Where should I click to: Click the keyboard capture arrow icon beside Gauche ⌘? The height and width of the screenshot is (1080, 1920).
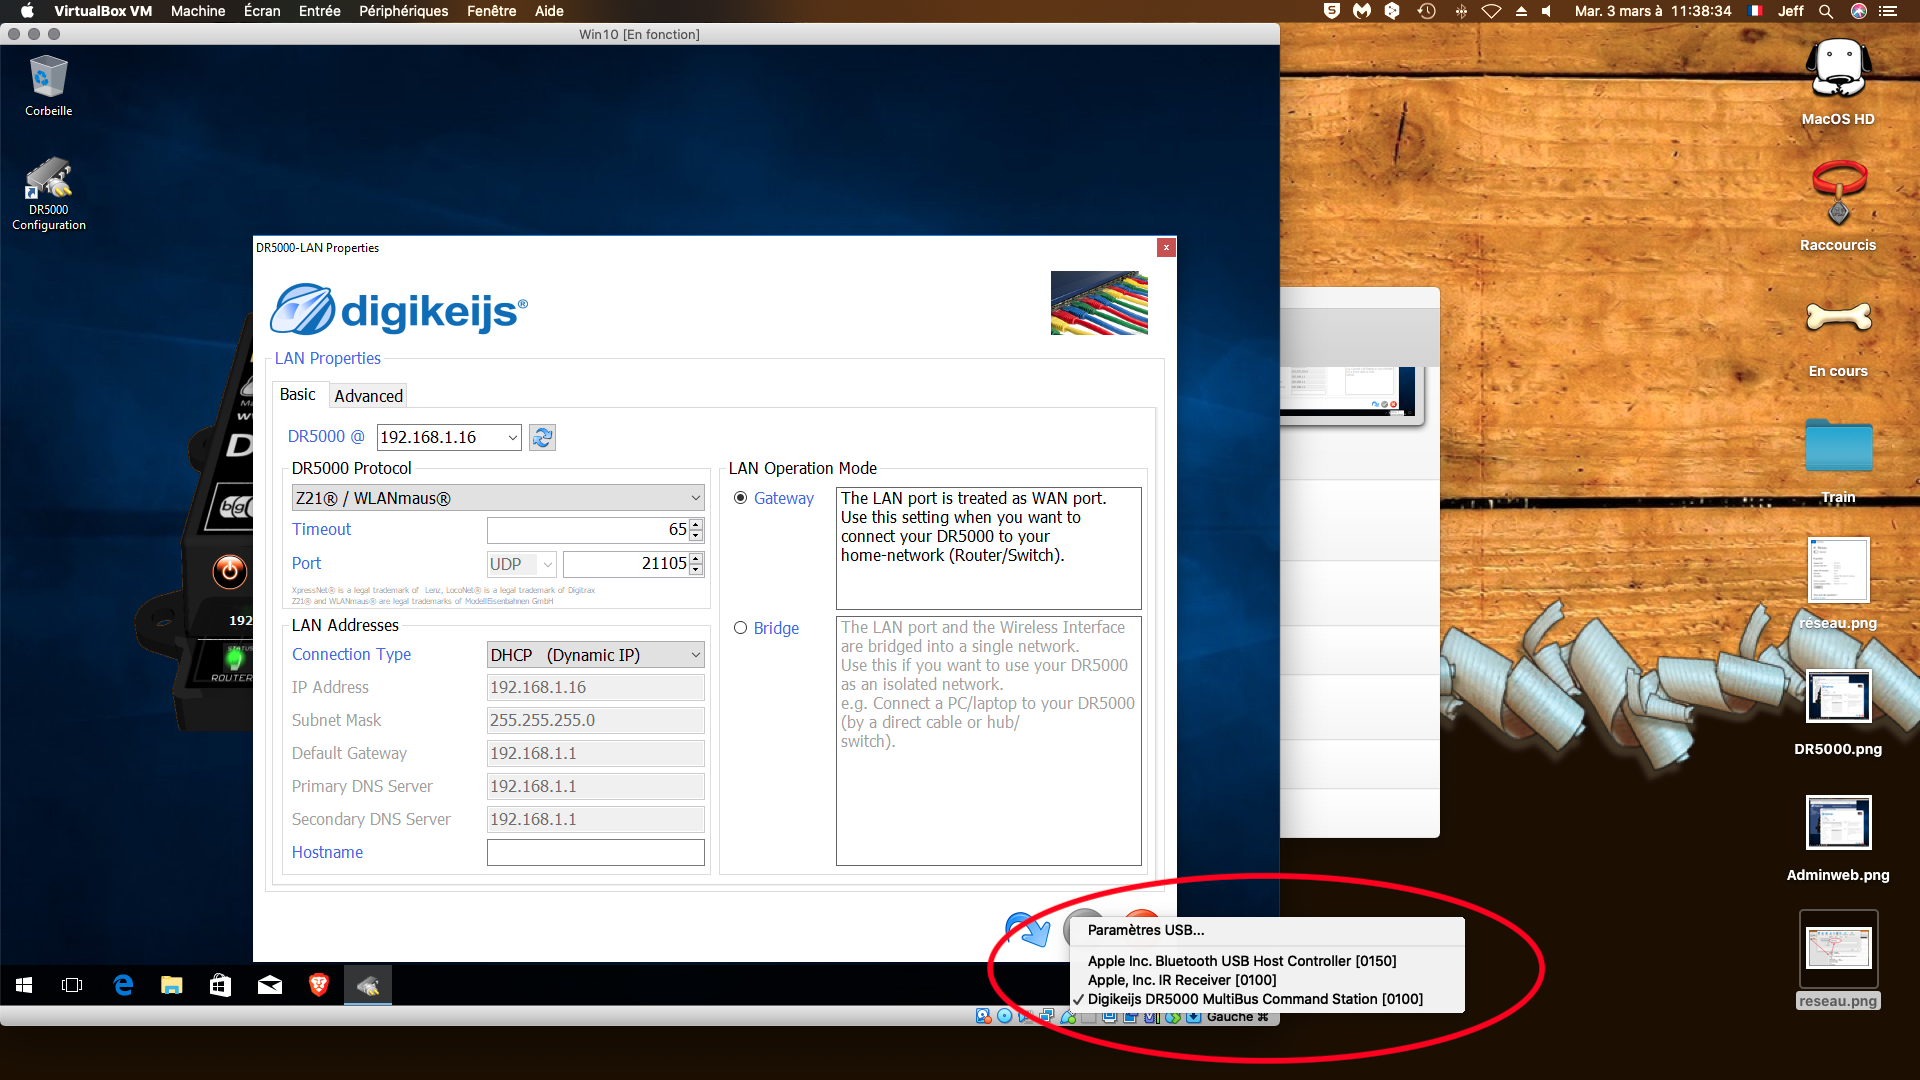coord(1194,1017)
